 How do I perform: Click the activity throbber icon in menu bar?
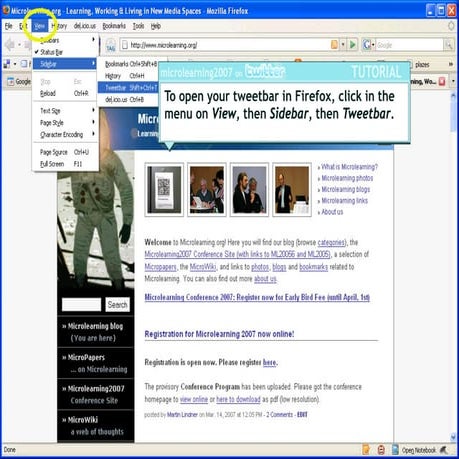point(451,26)
